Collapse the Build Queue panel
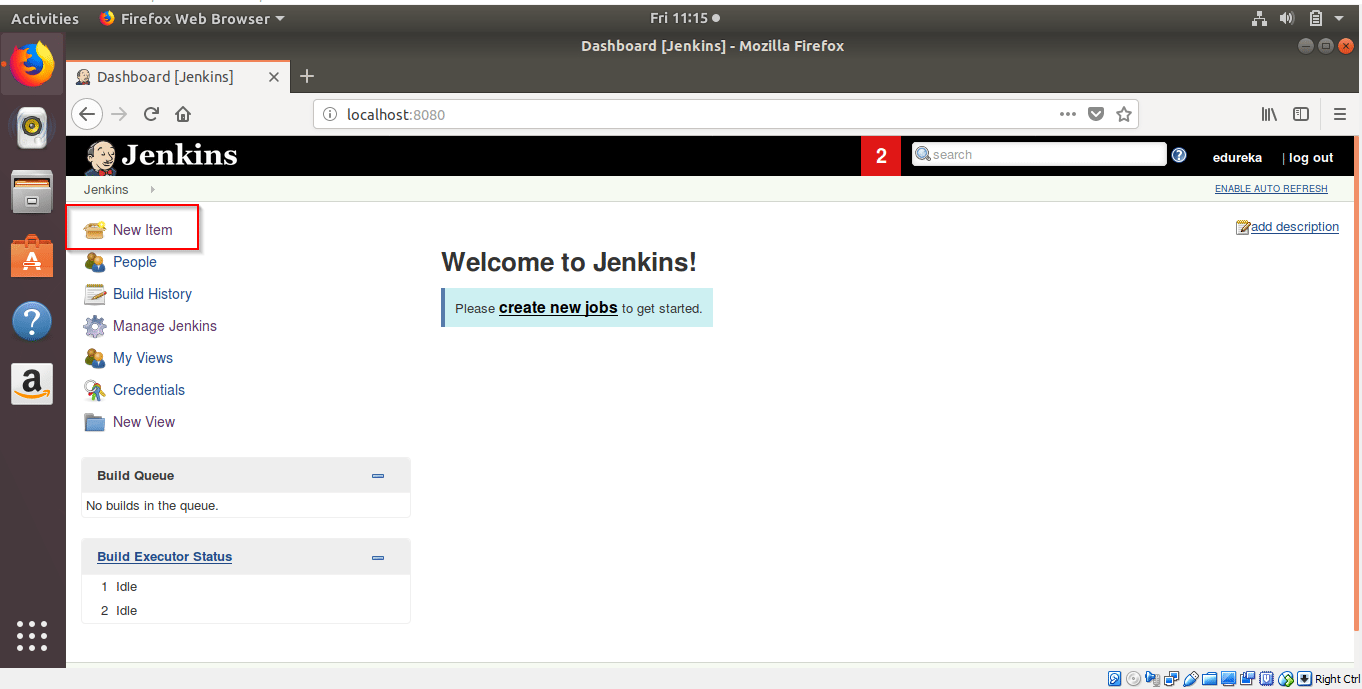The width and height of the screenshot is (1362, 689). click(x=378, y=476)
